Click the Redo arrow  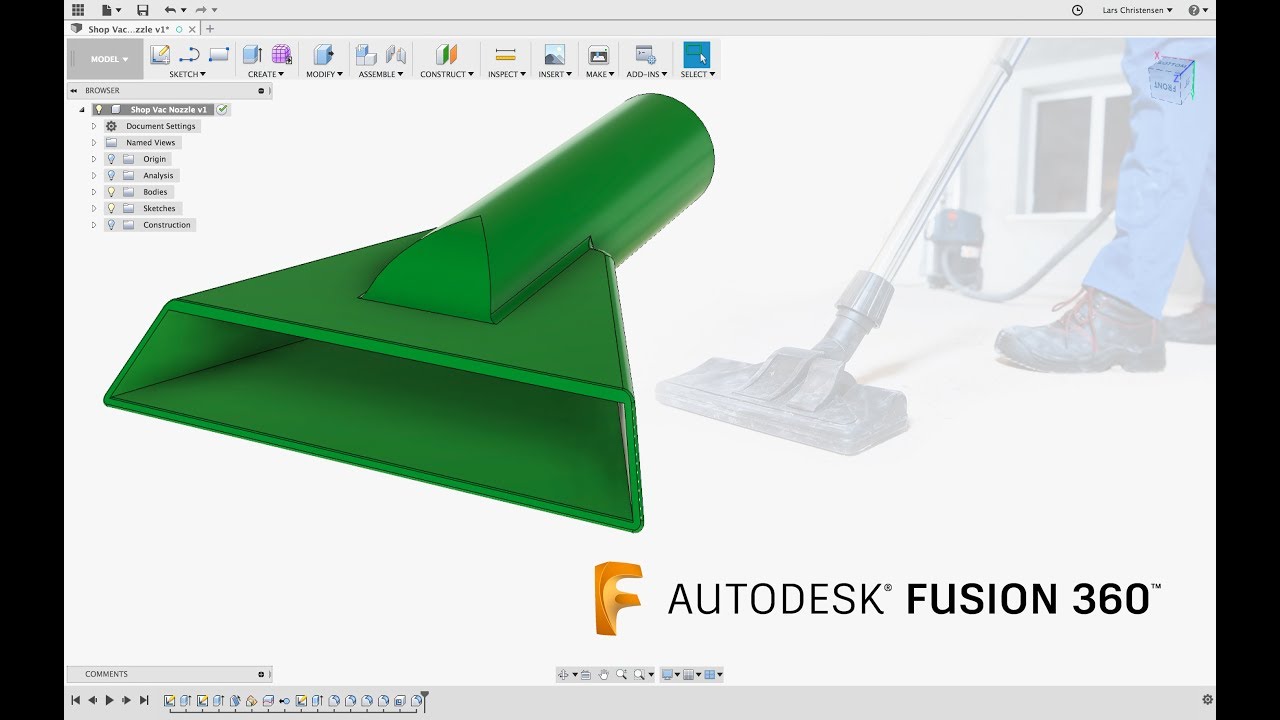[x=201, y=10]
